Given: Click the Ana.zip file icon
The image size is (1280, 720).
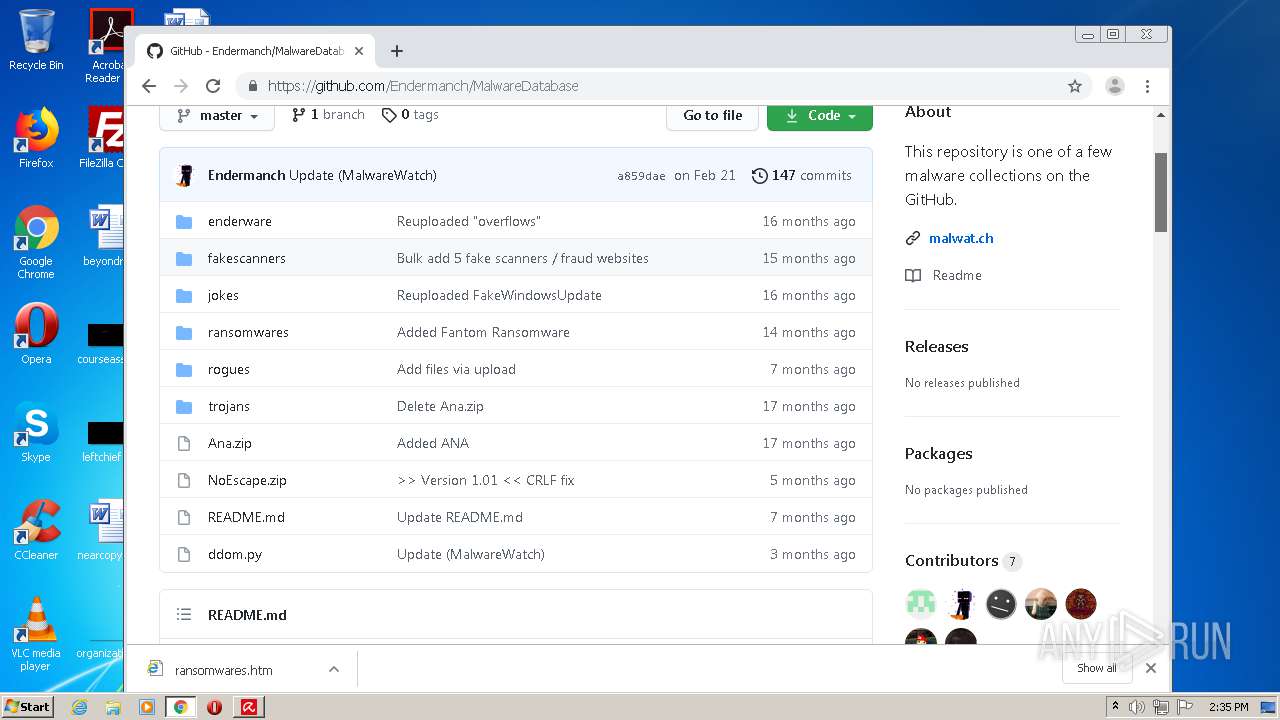Looking at the screenshot, I should click(184, 443).
